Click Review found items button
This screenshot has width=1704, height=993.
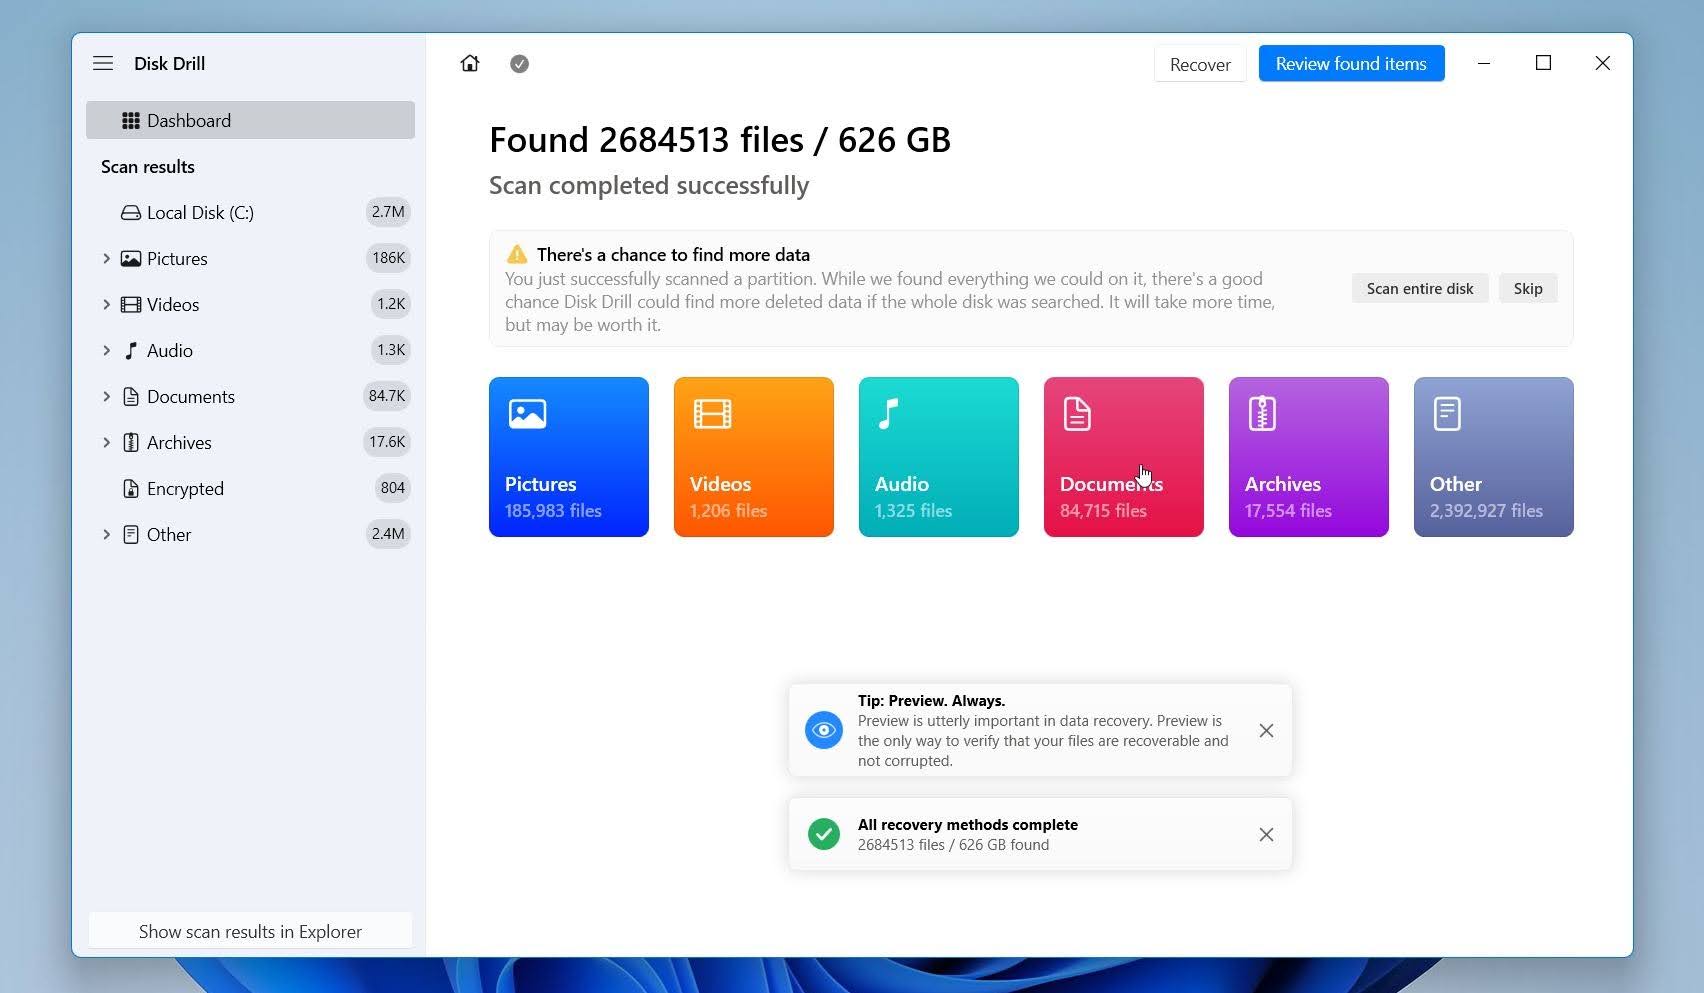[x=1351, y=64]
